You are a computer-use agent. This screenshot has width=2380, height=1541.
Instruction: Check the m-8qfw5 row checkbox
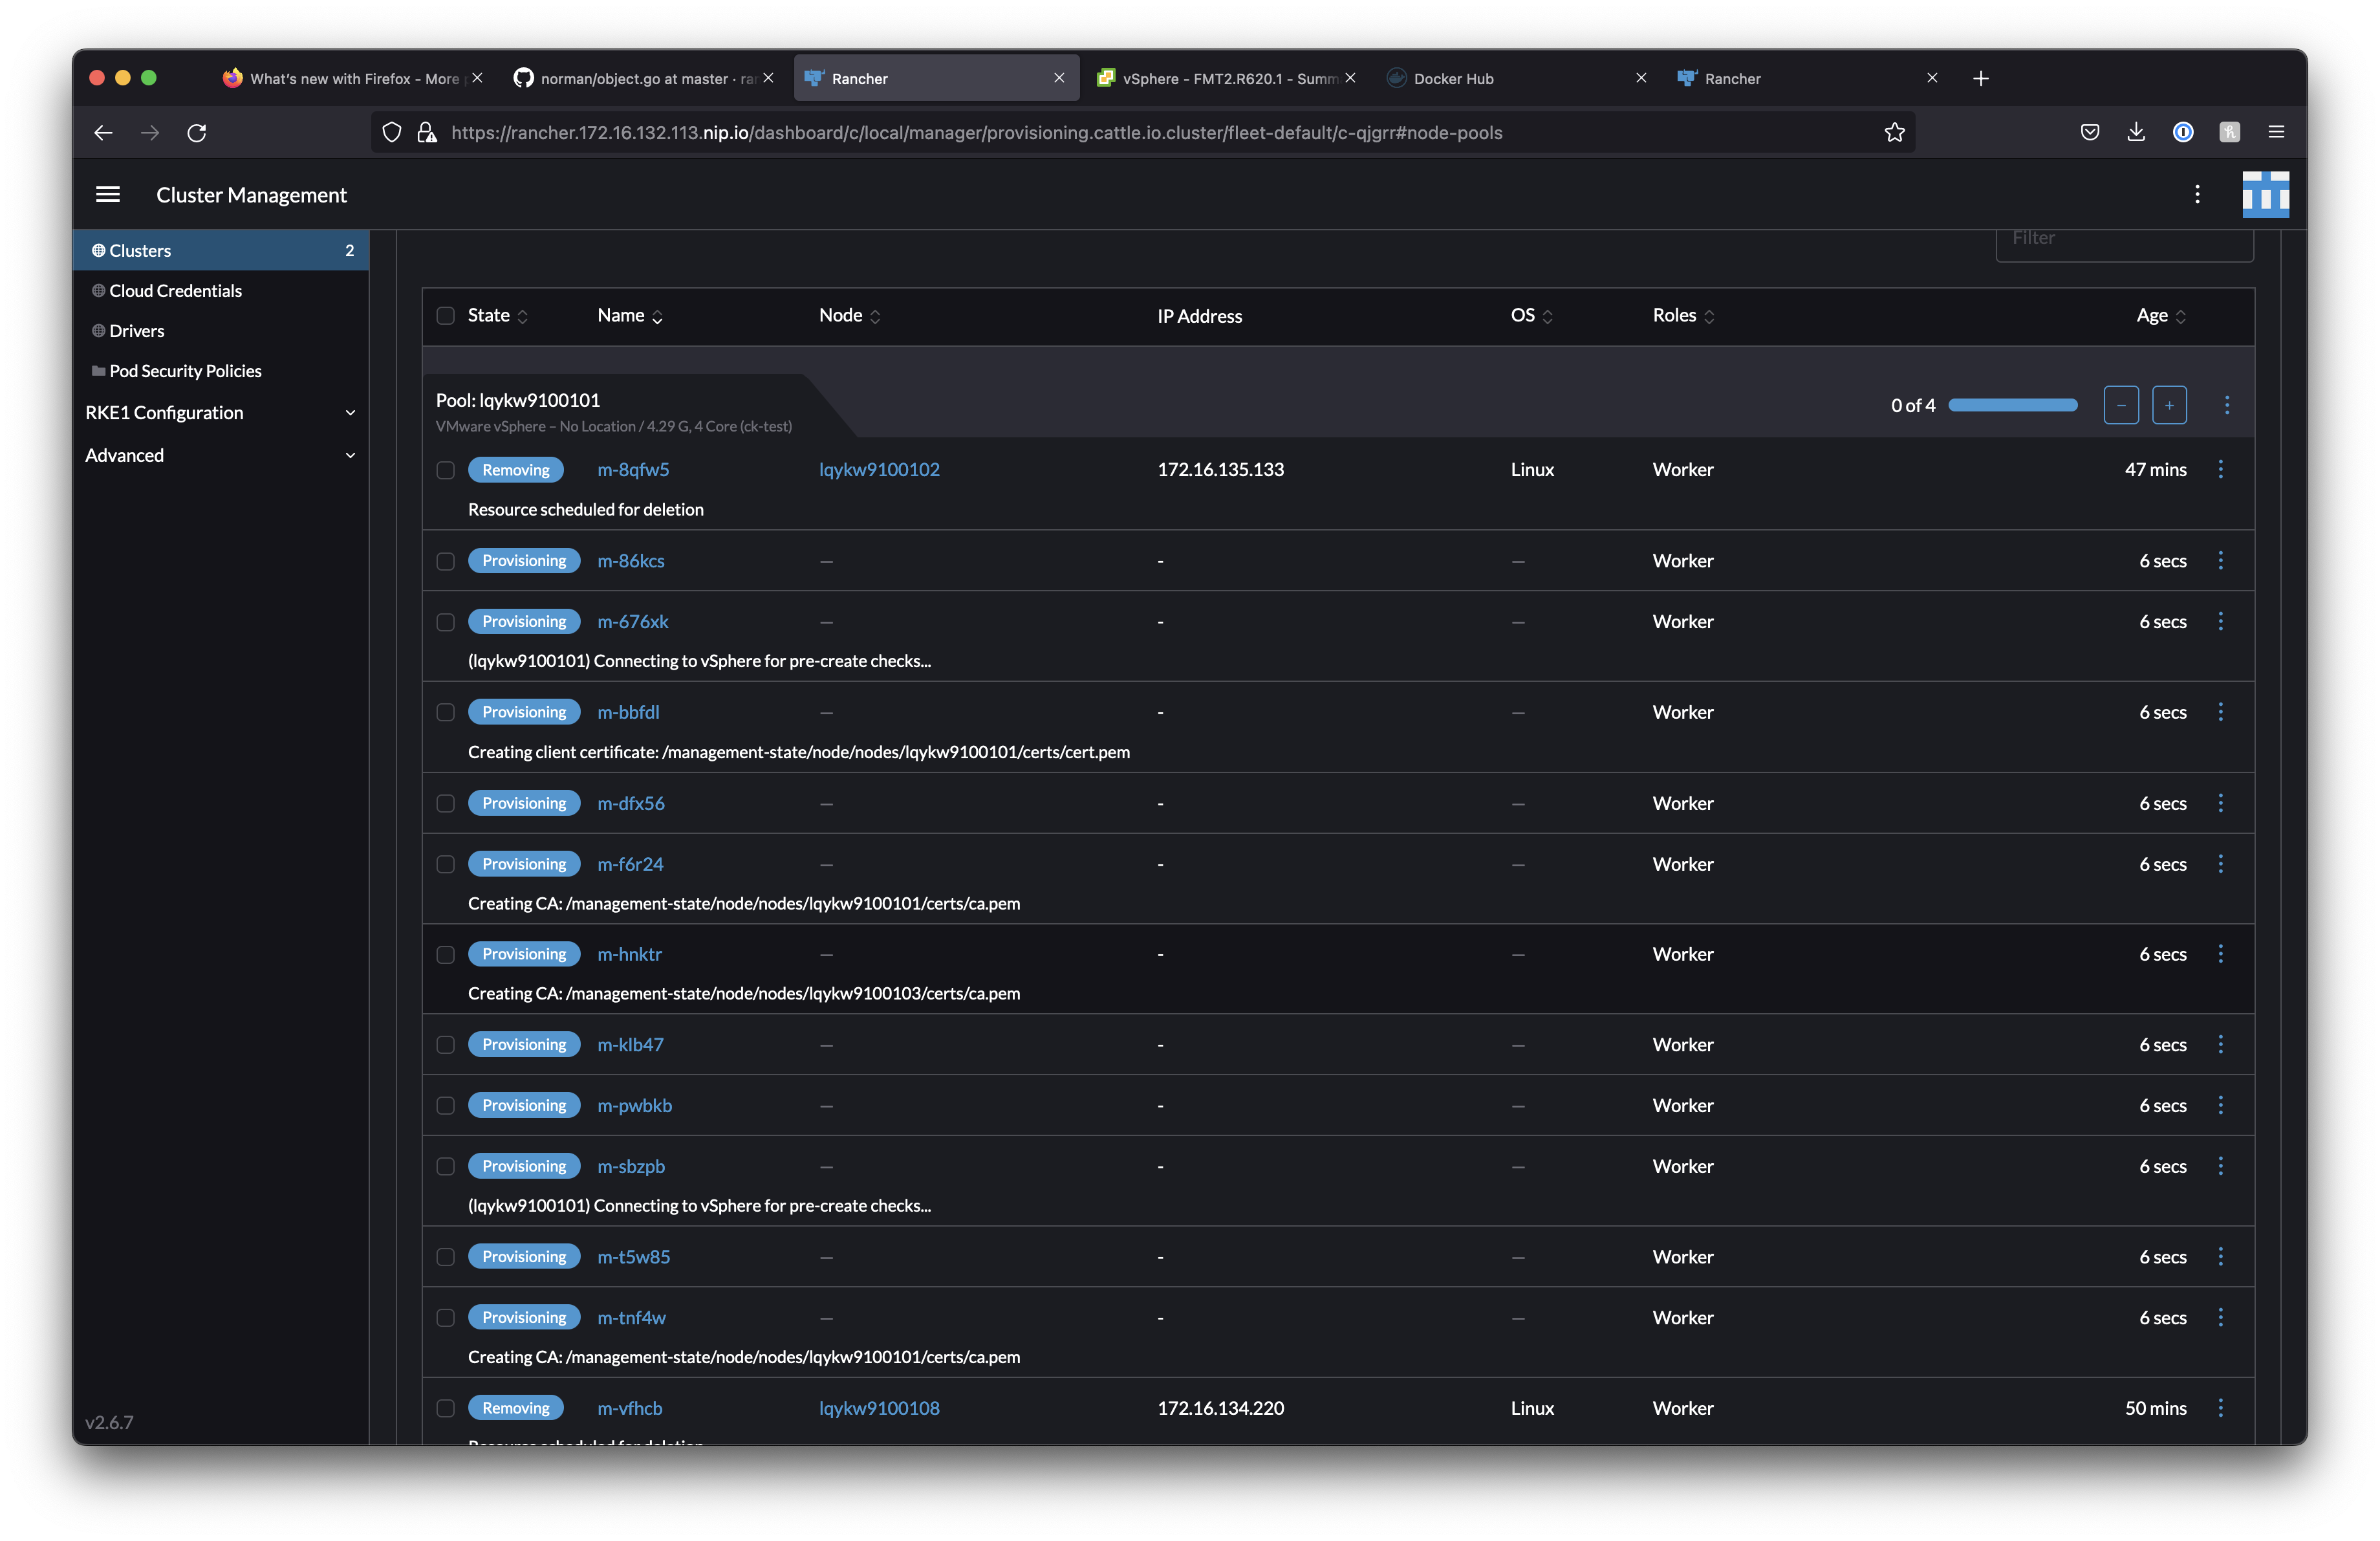pos(445,470)
